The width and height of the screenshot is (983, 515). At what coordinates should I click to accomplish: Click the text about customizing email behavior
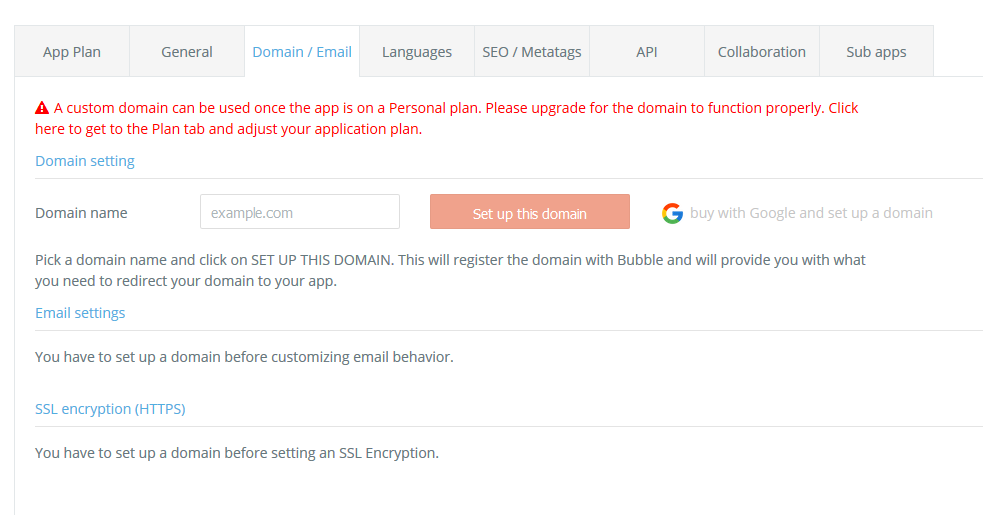point(244,357)
